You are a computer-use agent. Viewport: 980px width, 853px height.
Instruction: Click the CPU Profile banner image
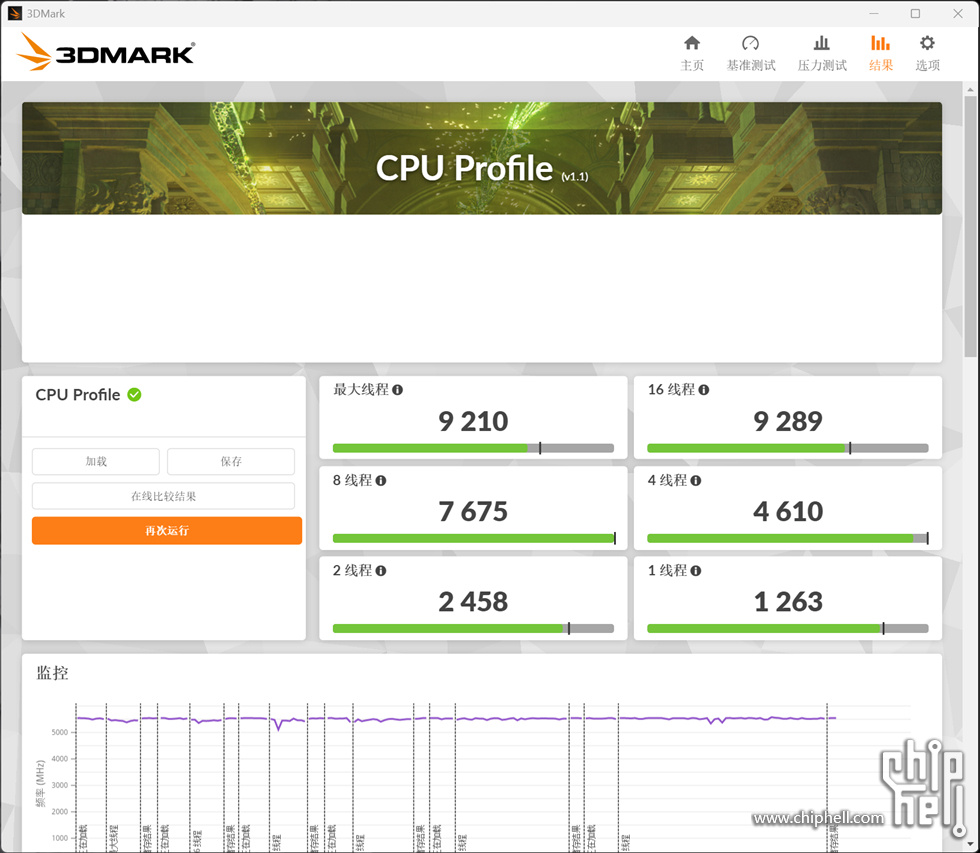(482, 158)
